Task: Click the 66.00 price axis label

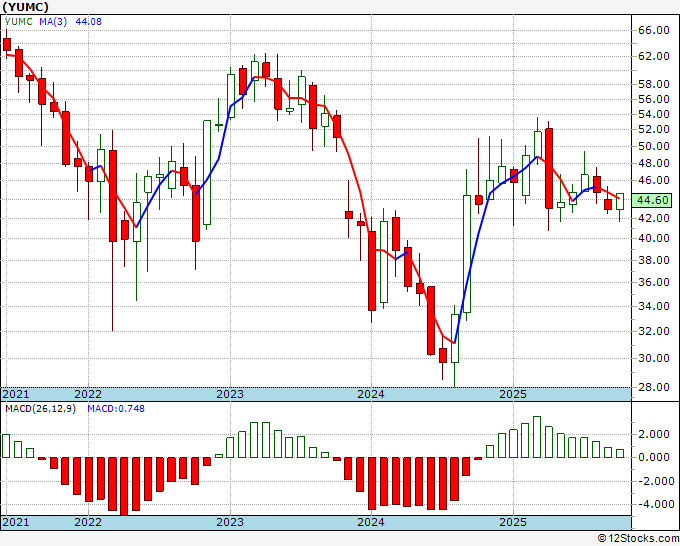Action: tap(654, 30)
